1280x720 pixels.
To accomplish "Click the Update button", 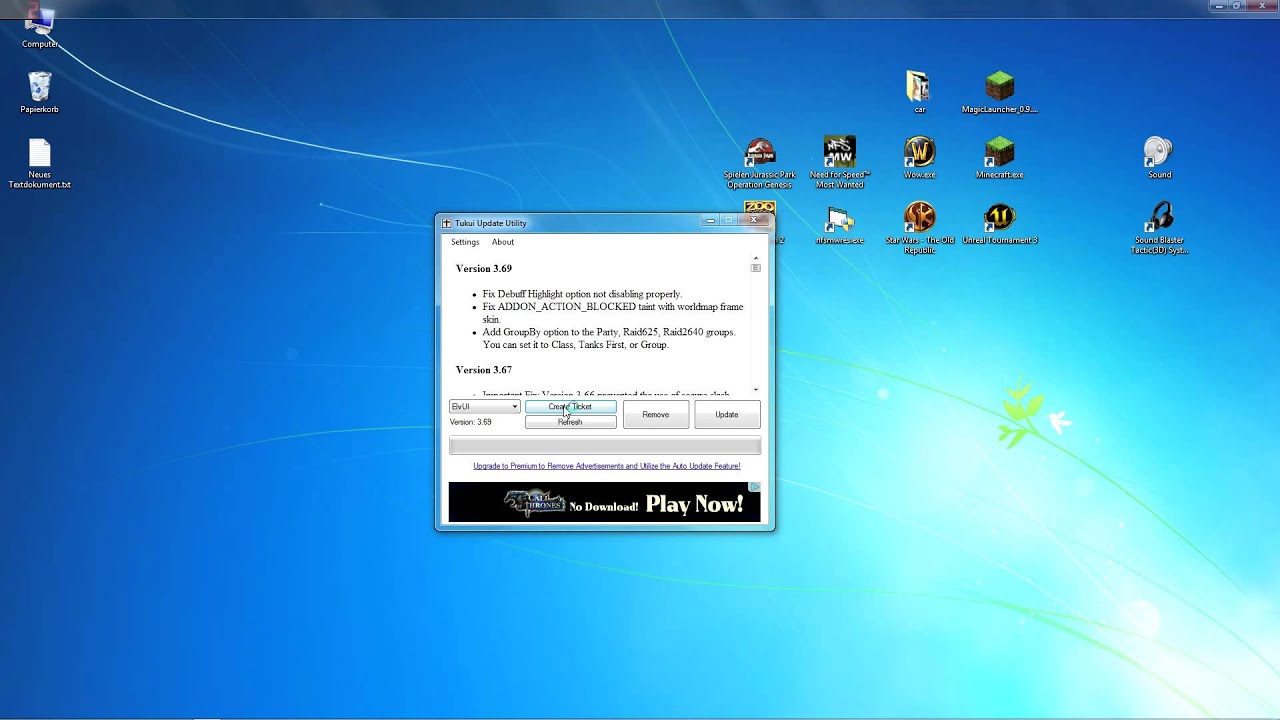I will click(x=727, y=414).
